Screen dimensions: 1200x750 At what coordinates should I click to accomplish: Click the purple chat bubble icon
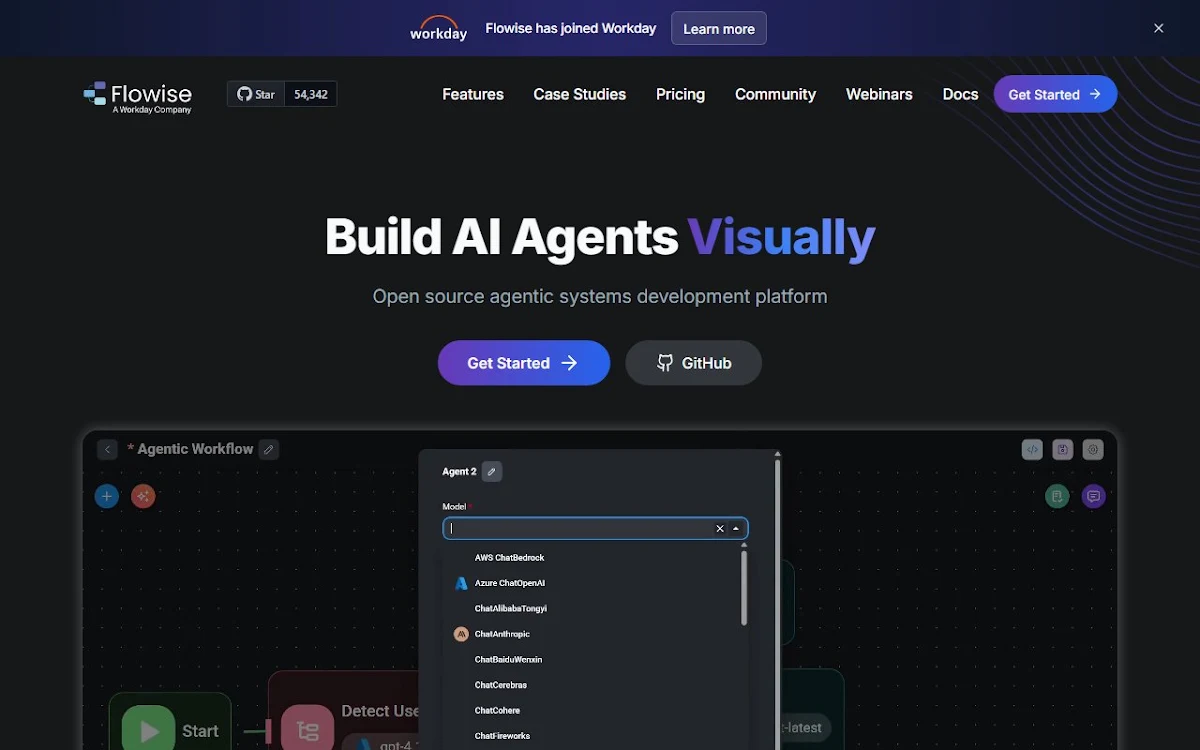point(1094,496)
